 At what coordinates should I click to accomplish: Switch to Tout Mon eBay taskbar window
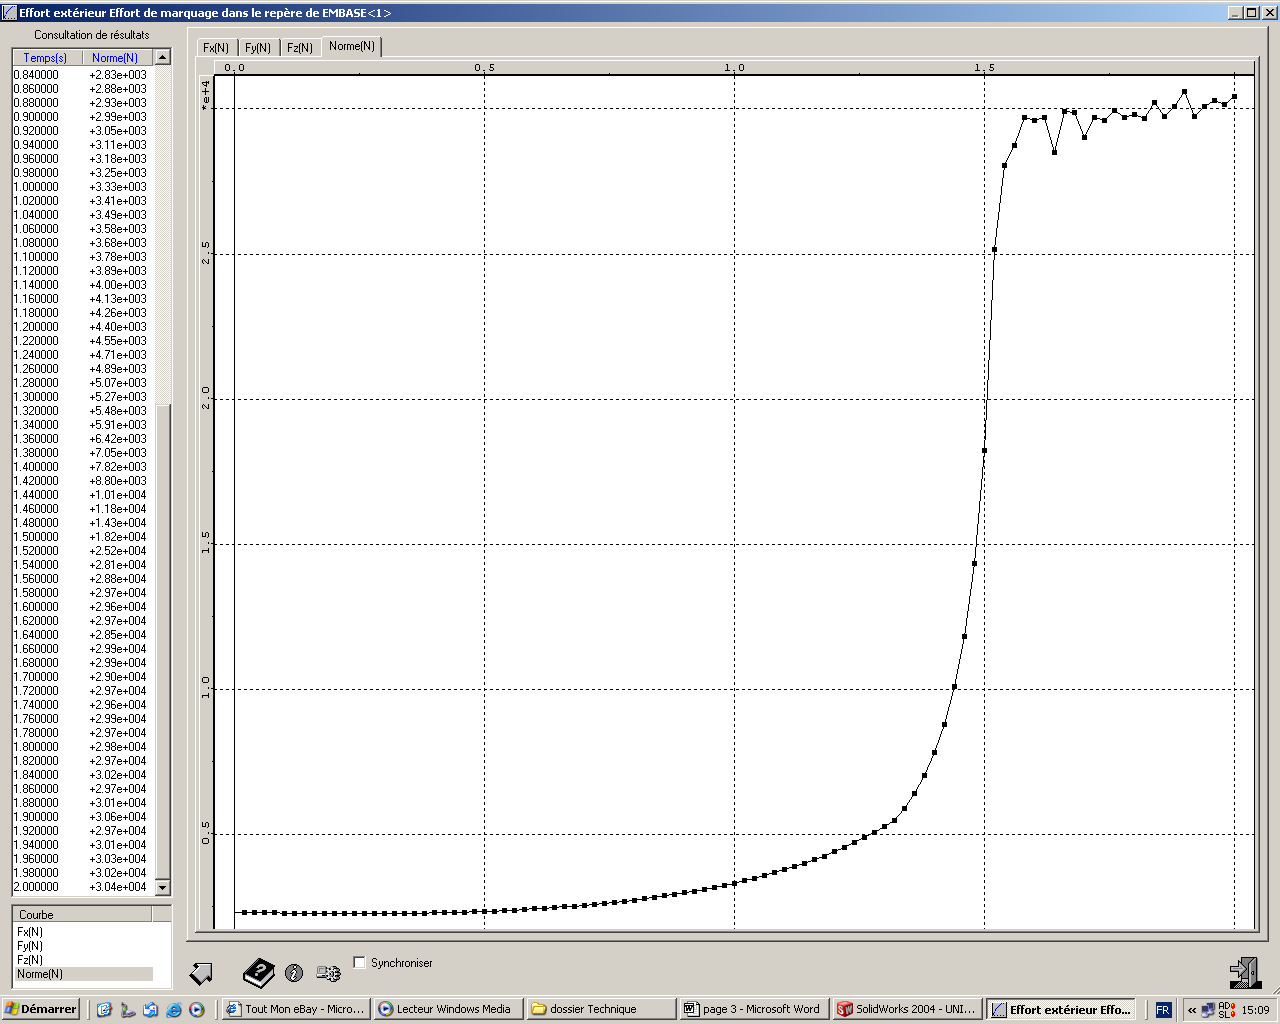pos(295,1009)
